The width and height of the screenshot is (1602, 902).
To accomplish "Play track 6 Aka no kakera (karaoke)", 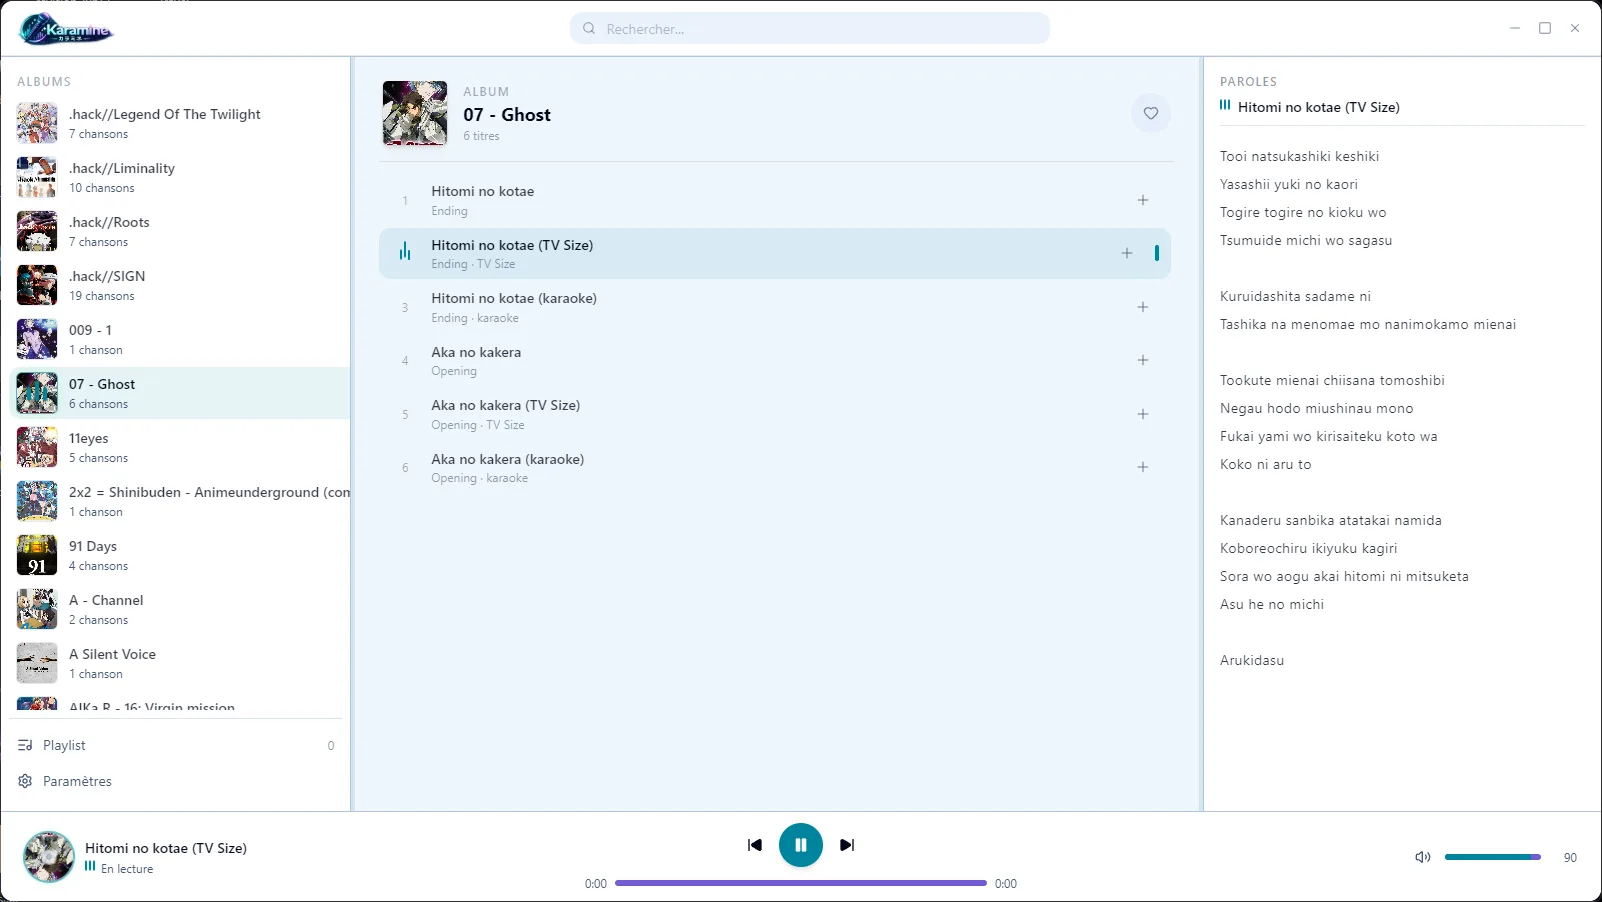I will (x=775, y=467).
